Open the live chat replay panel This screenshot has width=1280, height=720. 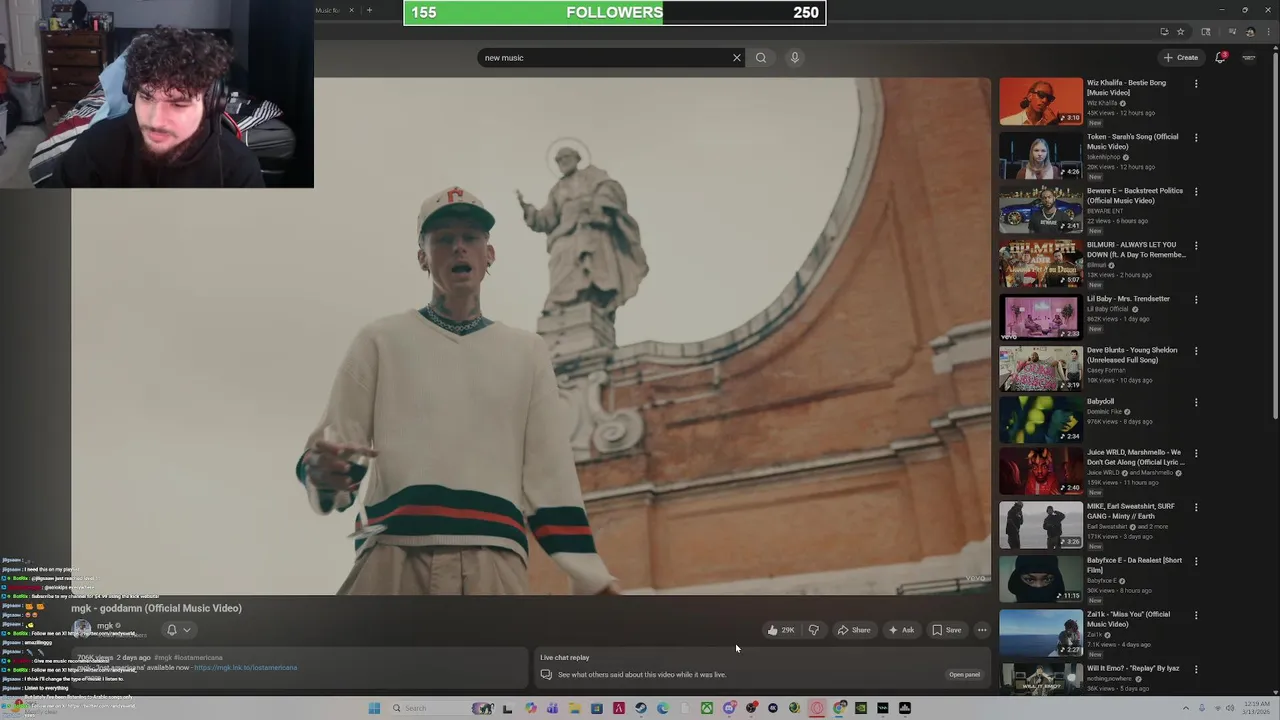[964, 674]
